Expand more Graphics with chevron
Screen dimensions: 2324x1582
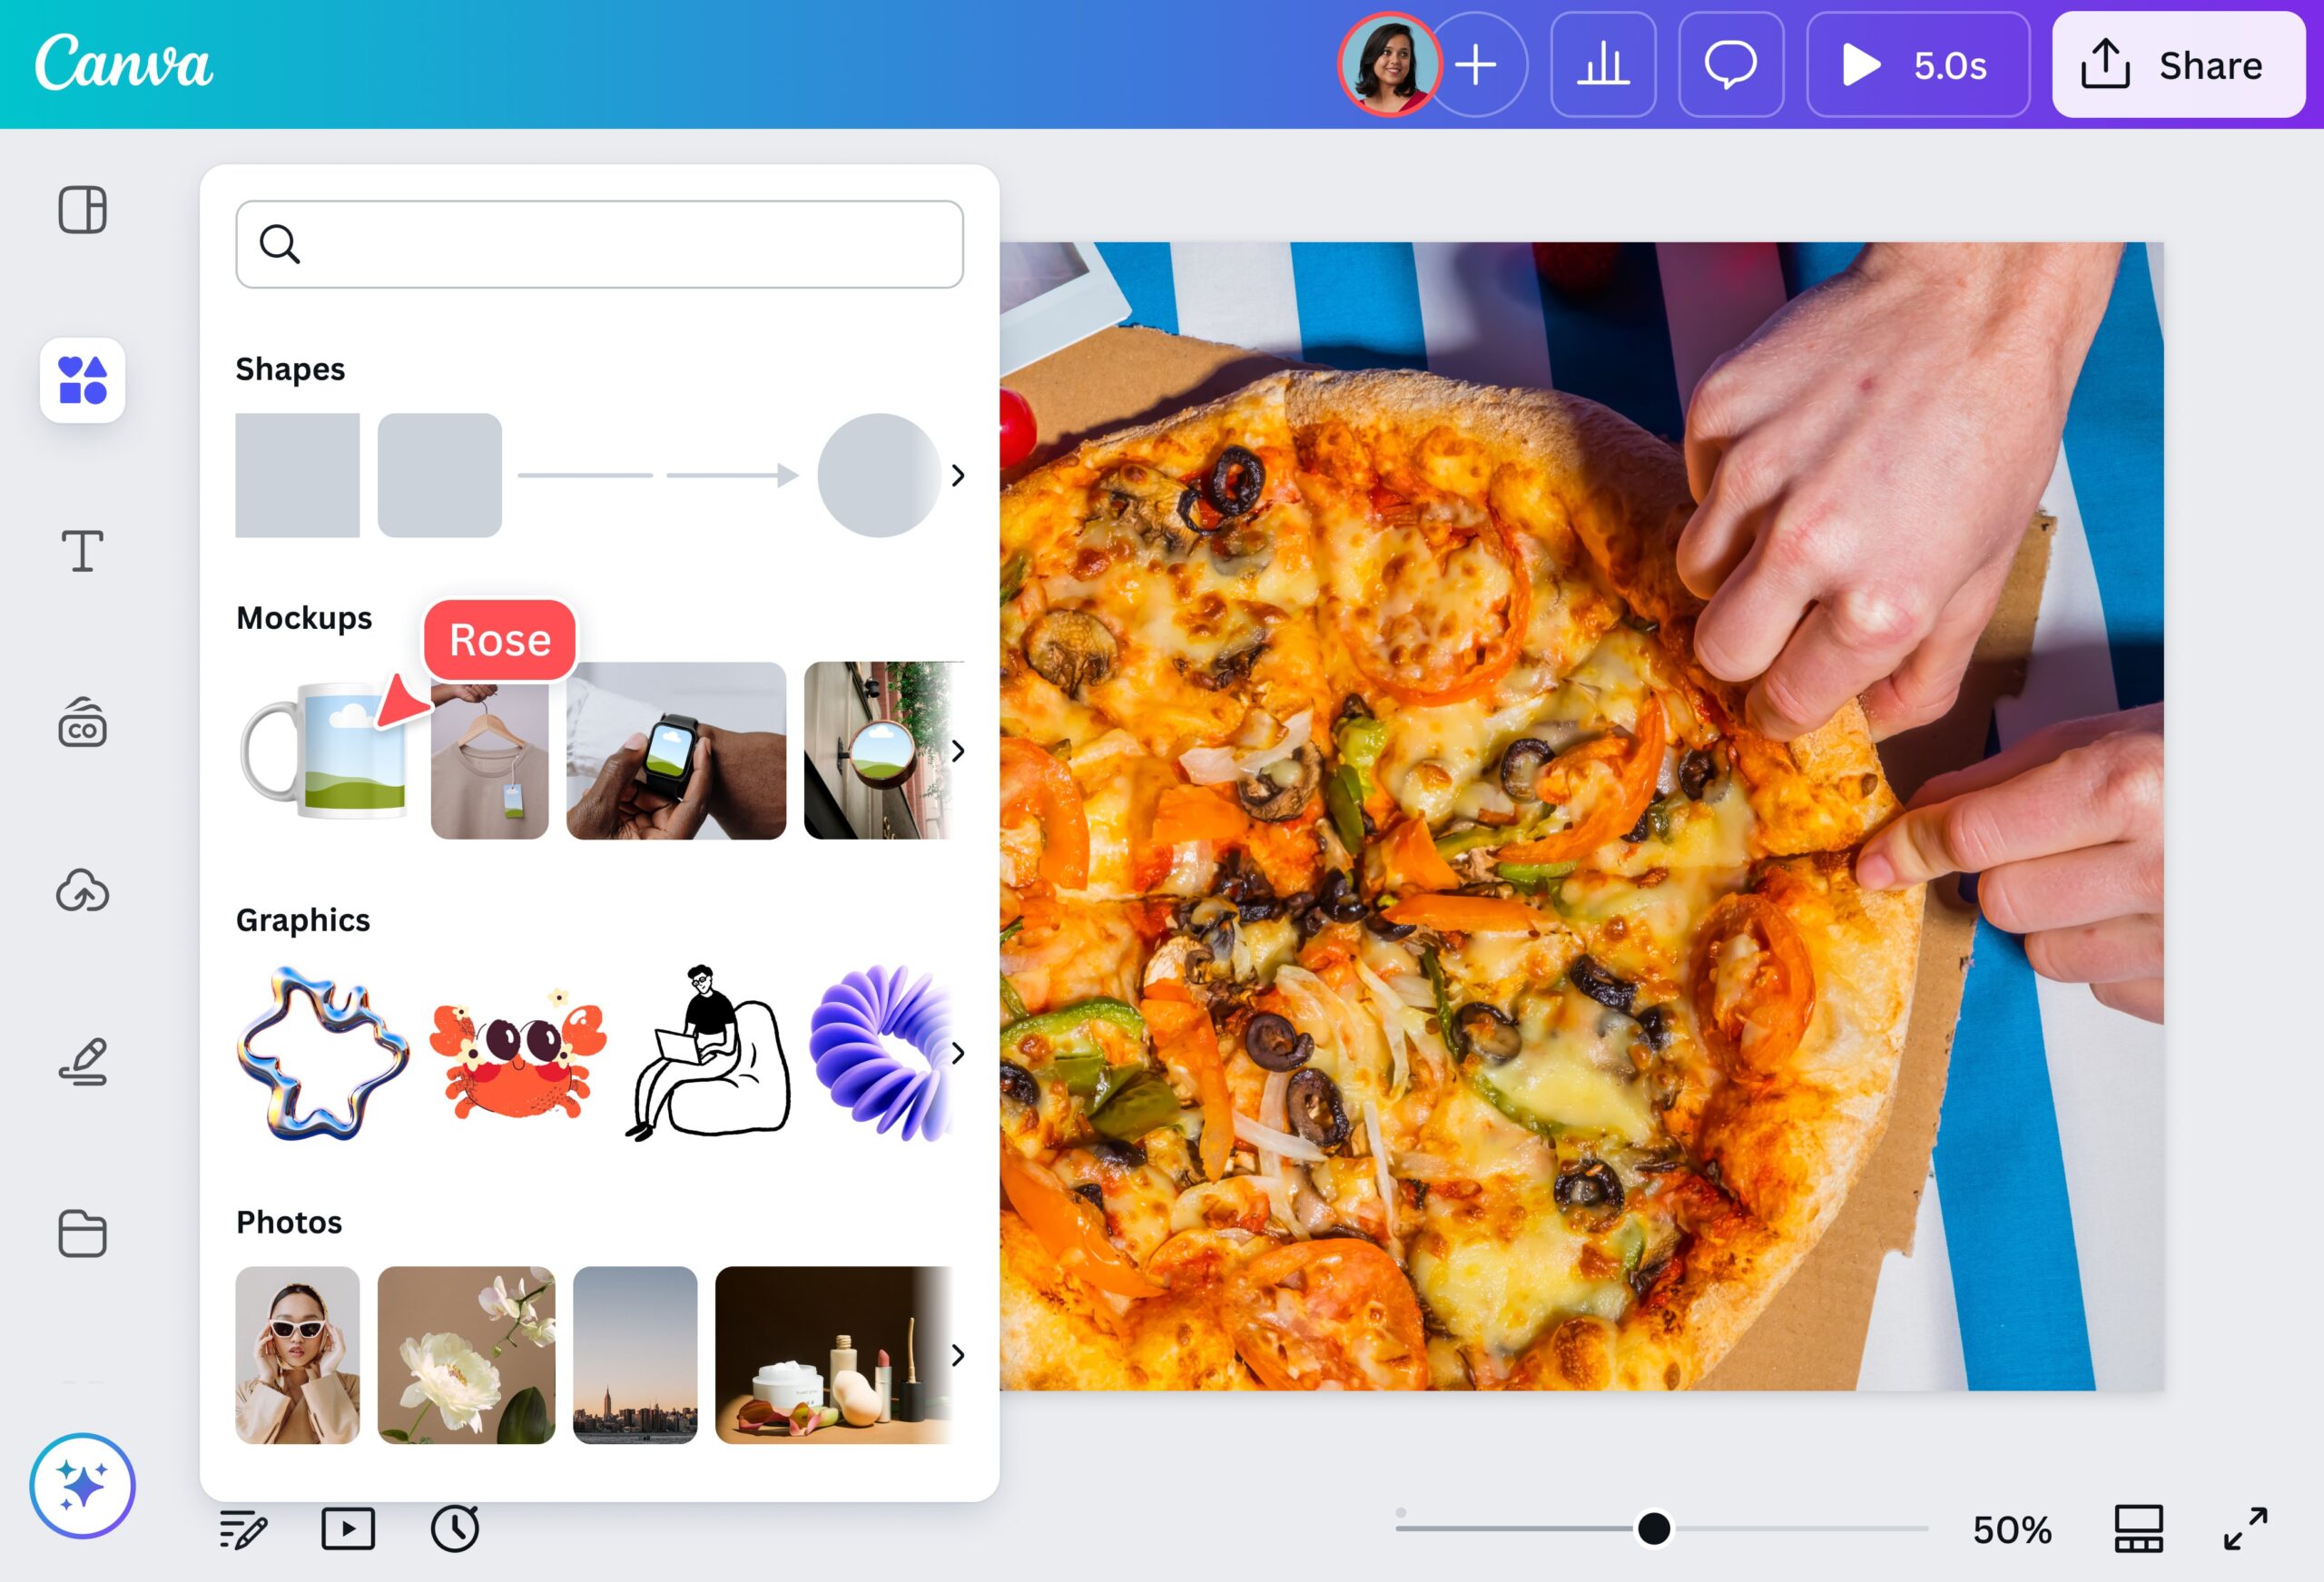958,1053
